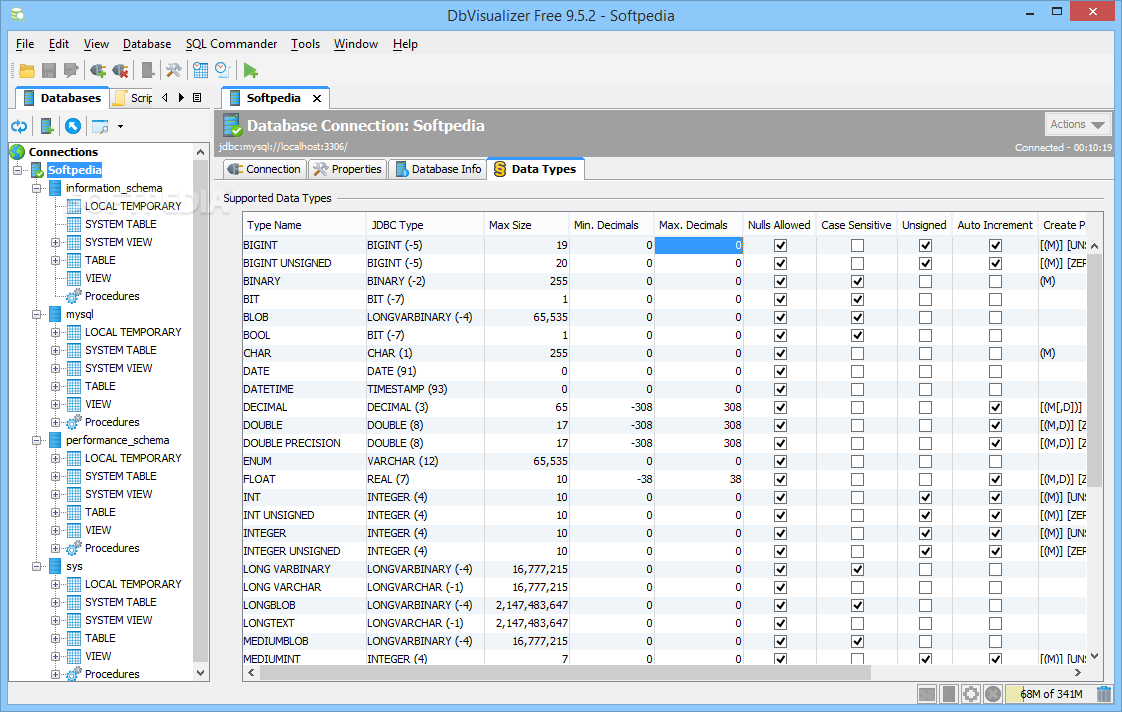The width and height of the screenshot is (1122, 712).
Task: Create new database connection with server plus icon
Action: [x=47, y=127]
